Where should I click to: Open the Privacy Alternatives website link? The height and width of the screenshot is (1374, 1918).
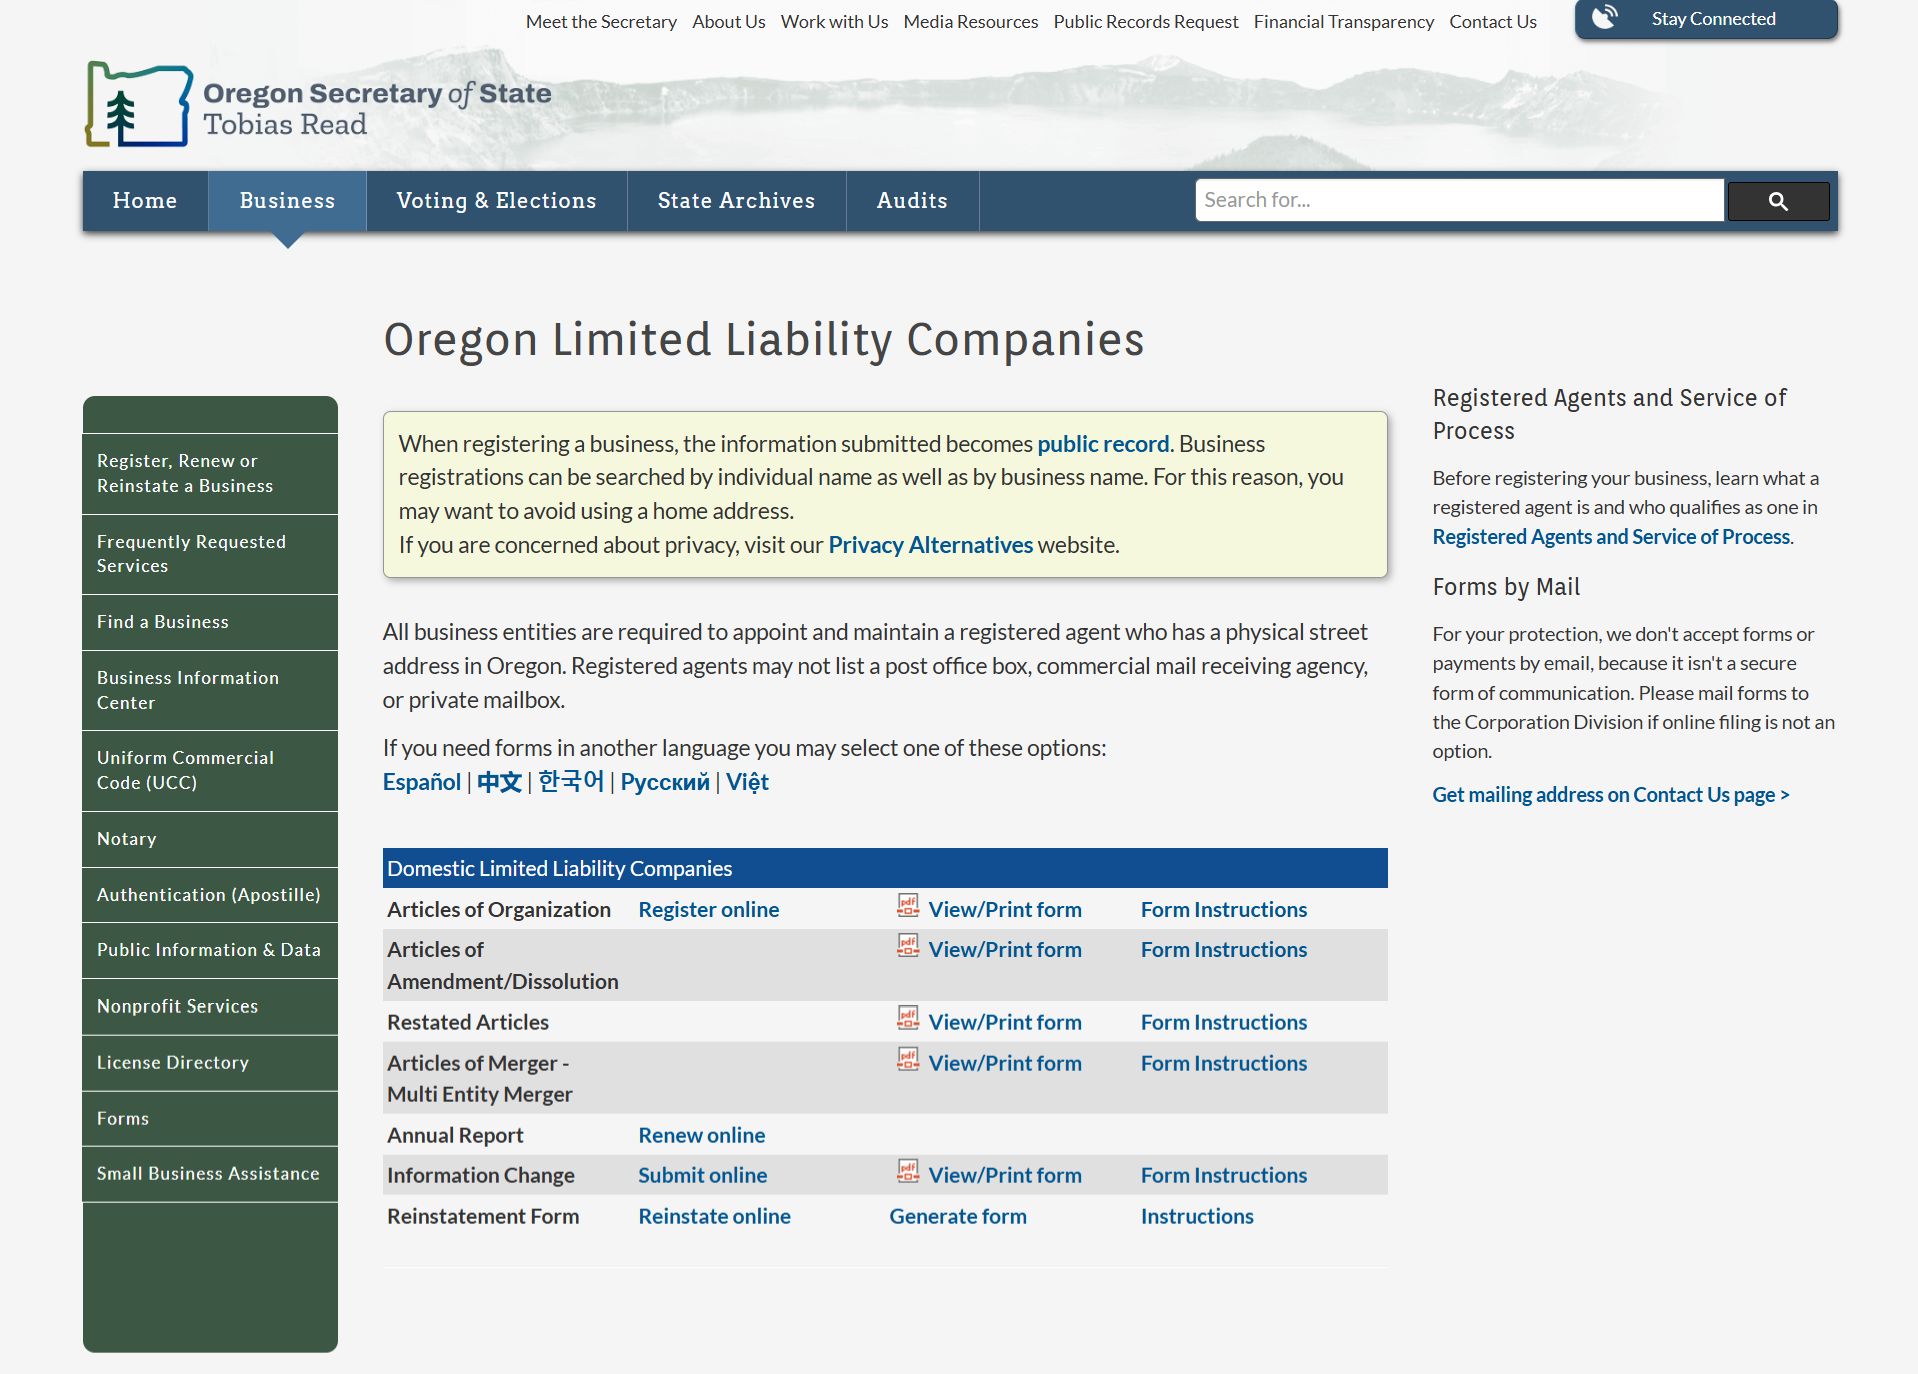click(930, 545)
